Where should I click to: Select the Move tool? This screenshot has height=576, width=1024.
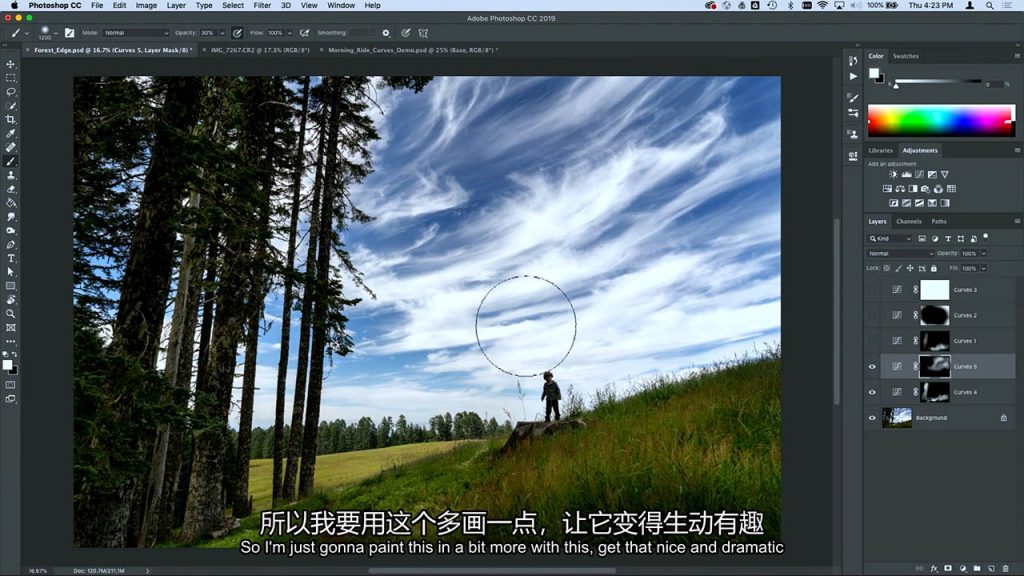click(10, 64)
